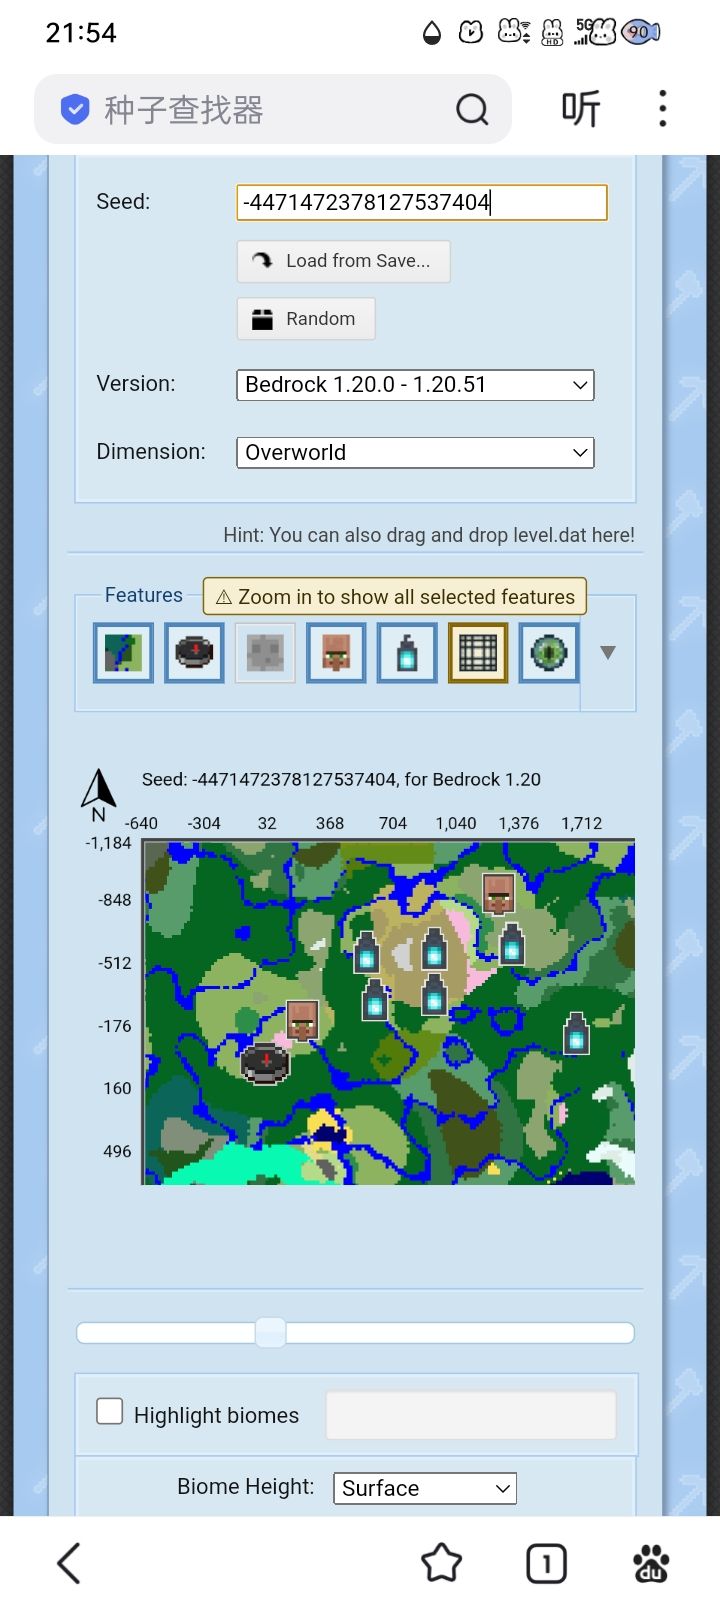Click the spawn marker on the map
720x1612 pixels.
[x=265, y=1062]
